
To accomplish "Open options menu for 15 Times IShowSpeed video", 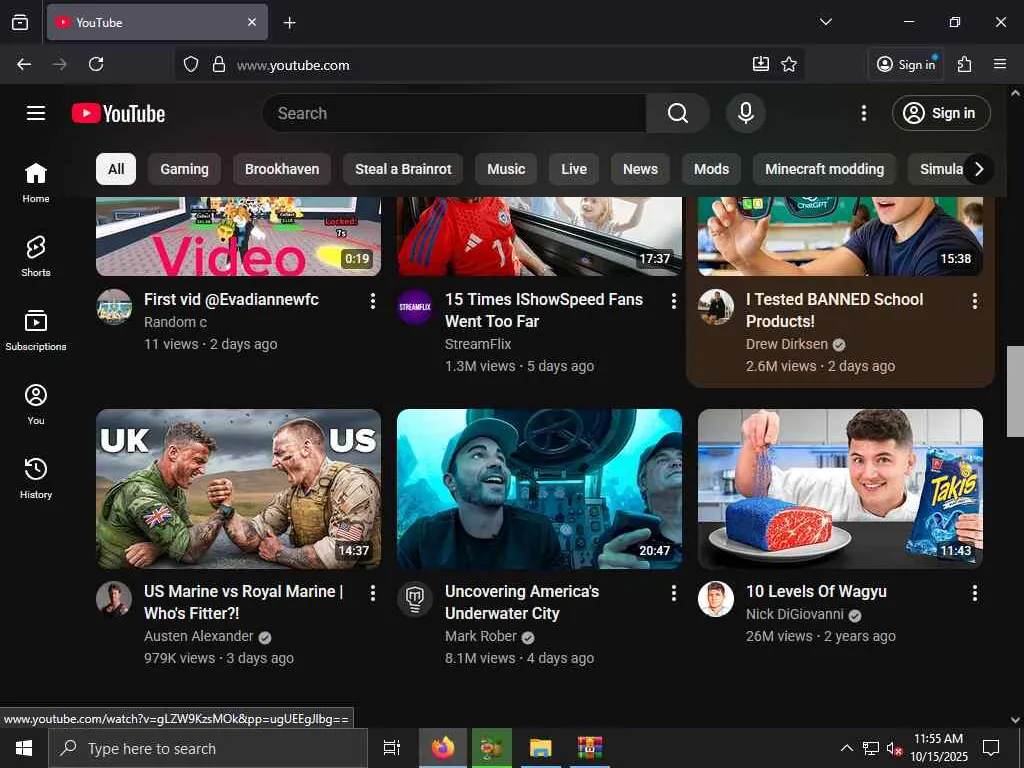I will [673, 301].
